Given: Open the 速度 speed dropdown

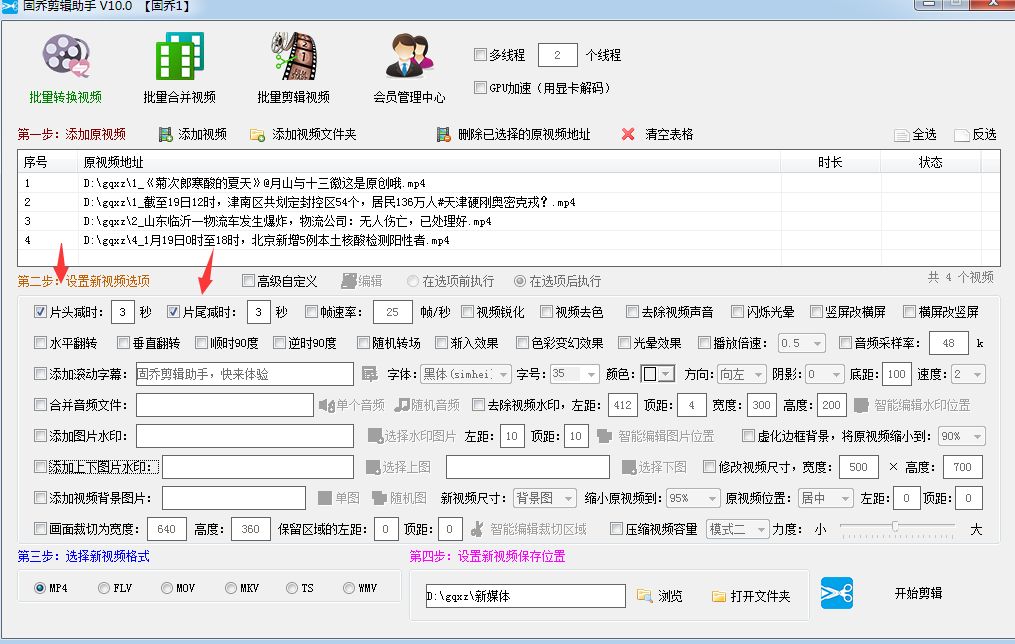Looking at the screenshot, I should click(968, 374).
